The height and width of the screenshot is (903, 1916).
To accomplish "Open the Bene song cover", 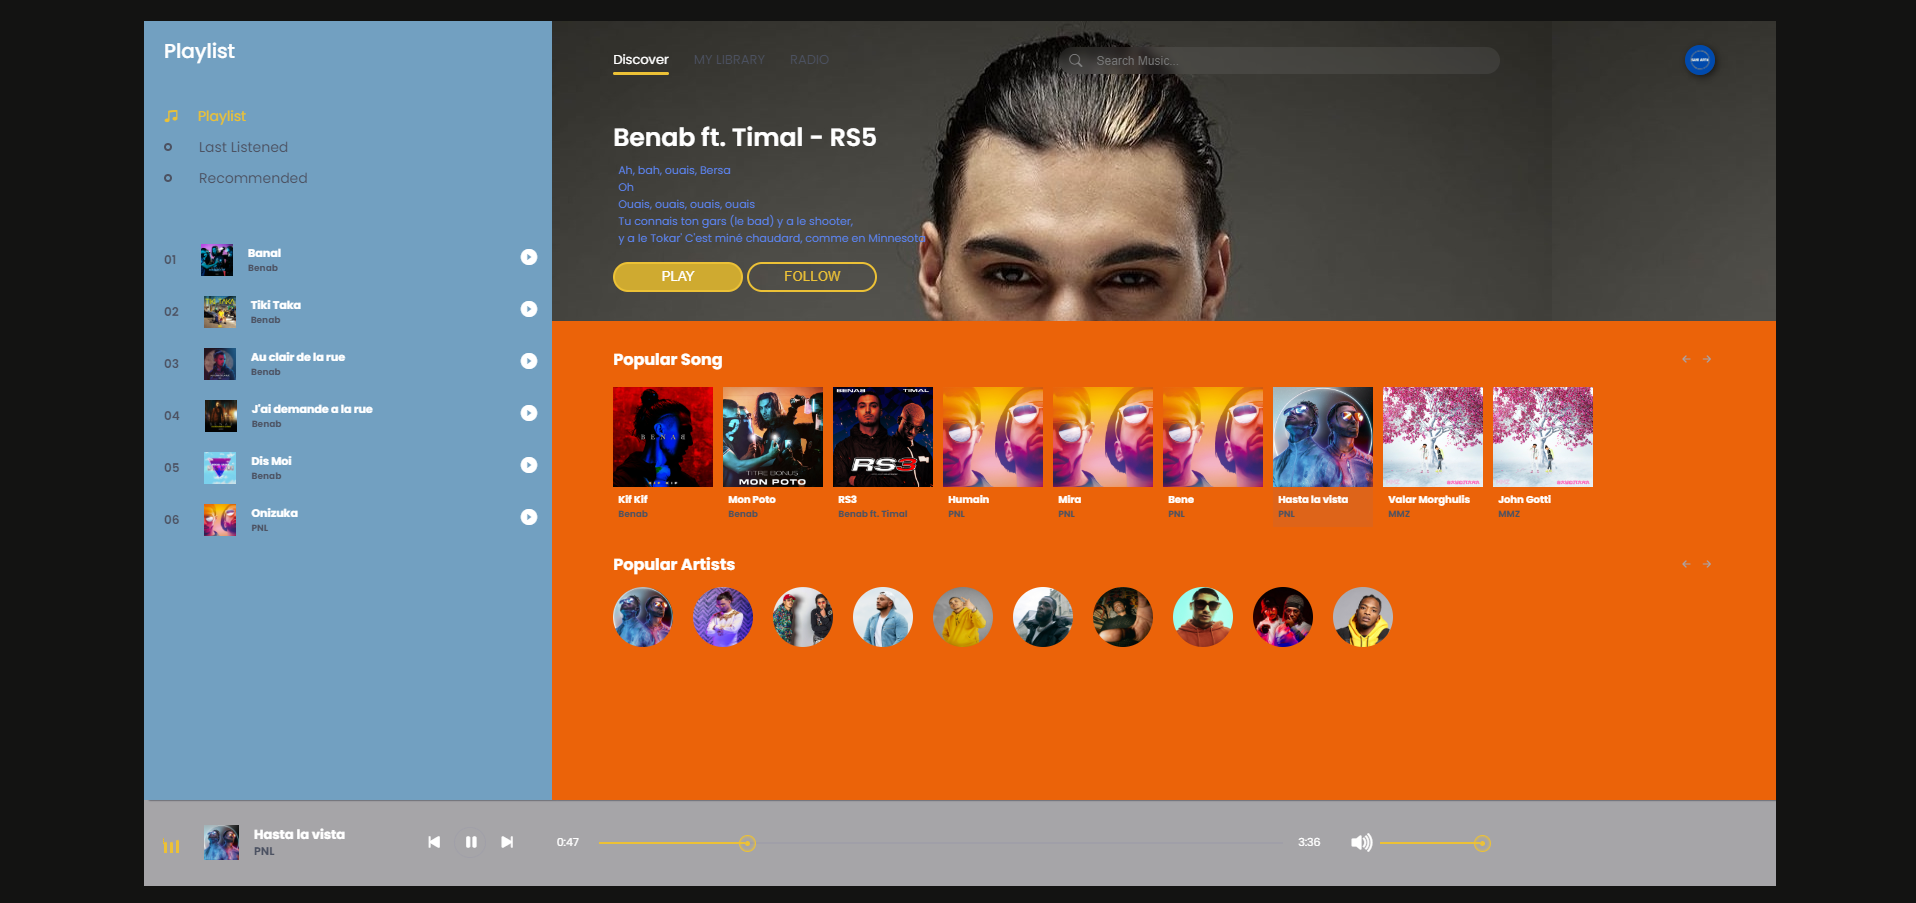I will tap(1213, 437).
